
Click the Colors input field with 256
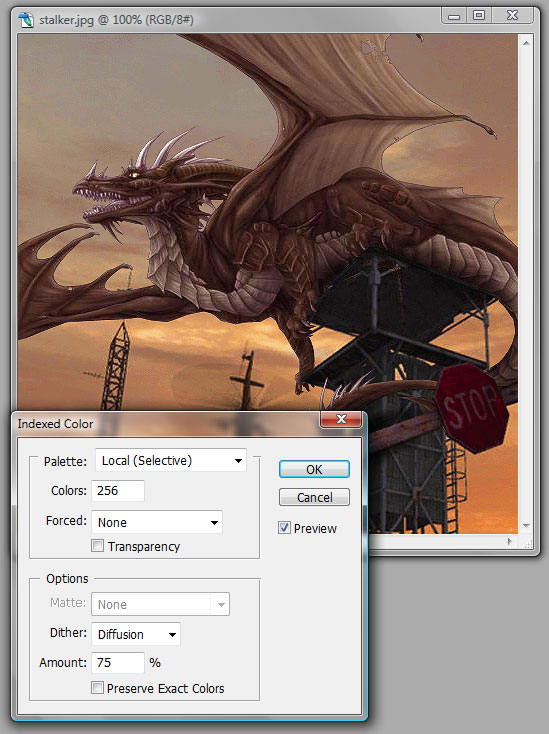click(x=118, y=491)
